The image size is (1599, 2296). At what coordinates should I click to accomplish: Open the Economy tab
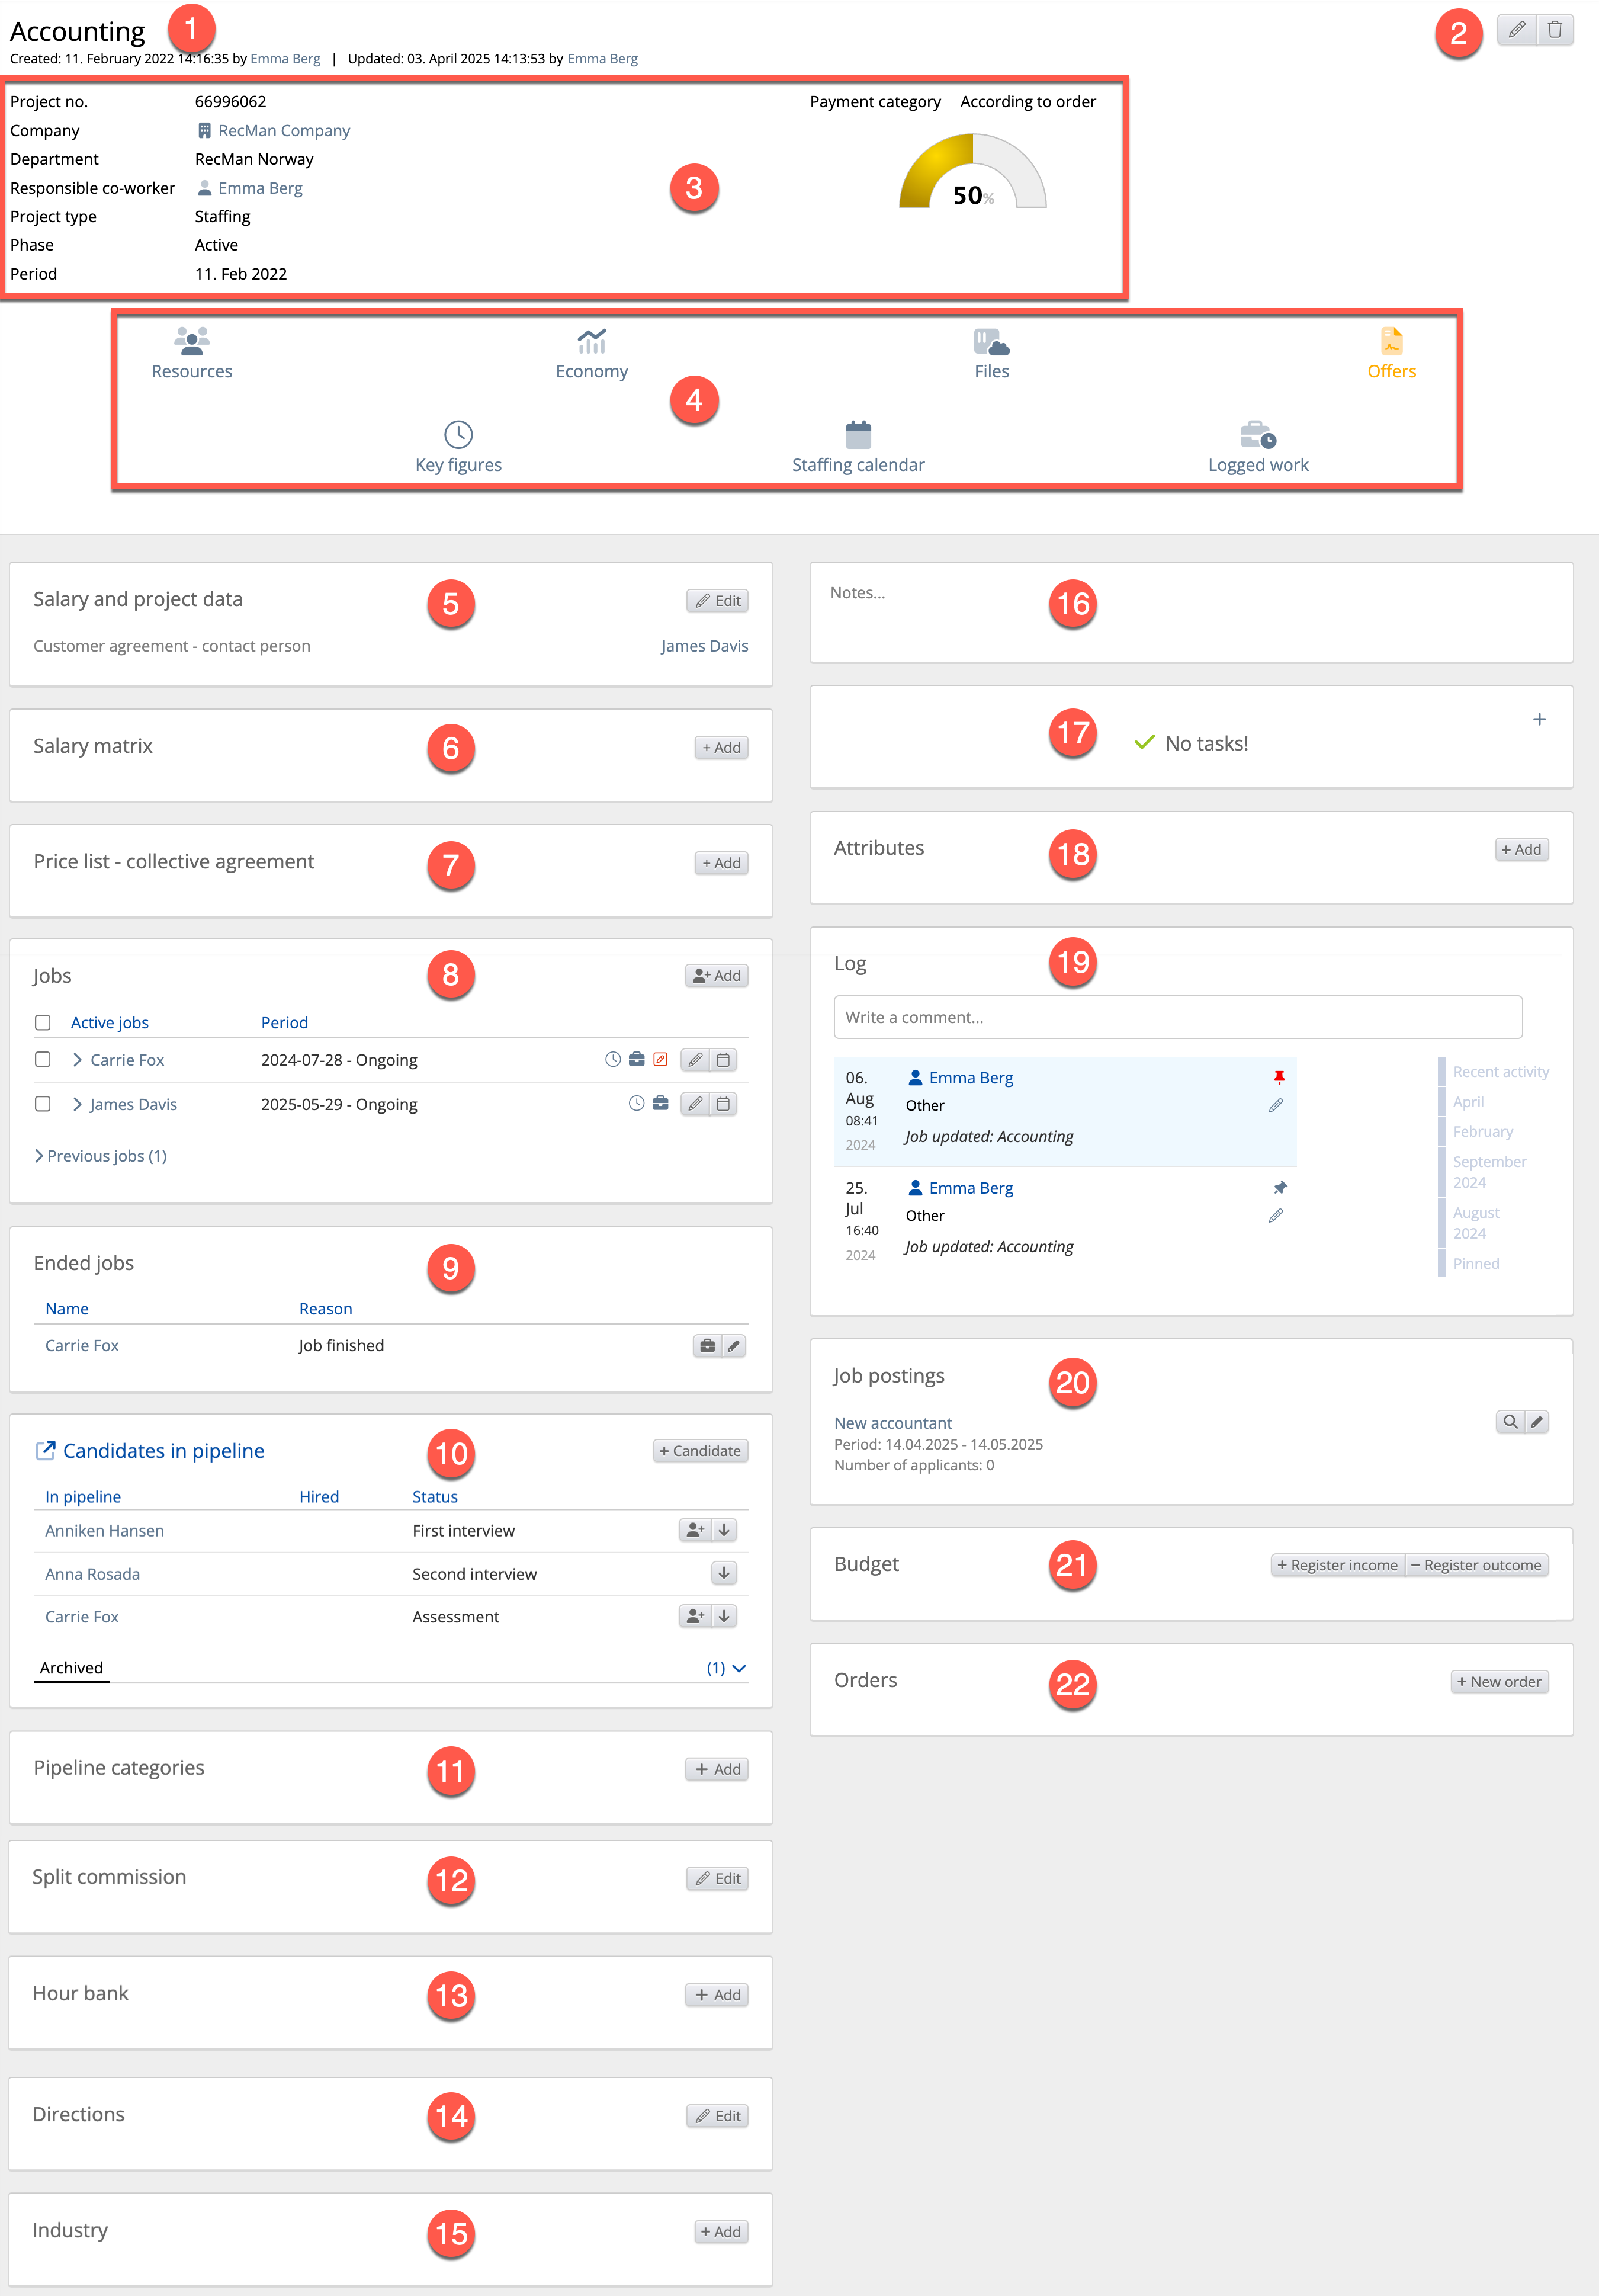pyautogui.click(x=591, y=354)
